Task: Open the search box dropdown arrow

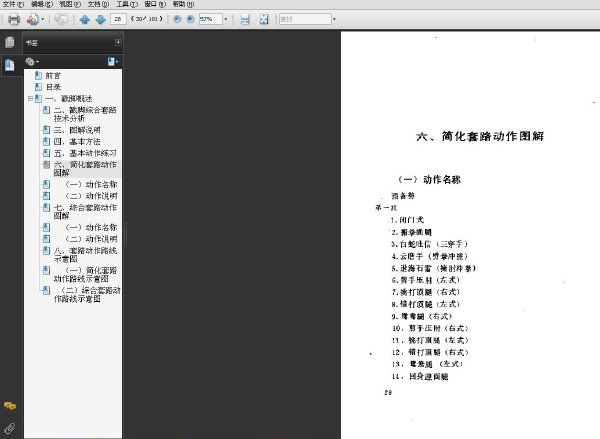Action: click(334, 19)
